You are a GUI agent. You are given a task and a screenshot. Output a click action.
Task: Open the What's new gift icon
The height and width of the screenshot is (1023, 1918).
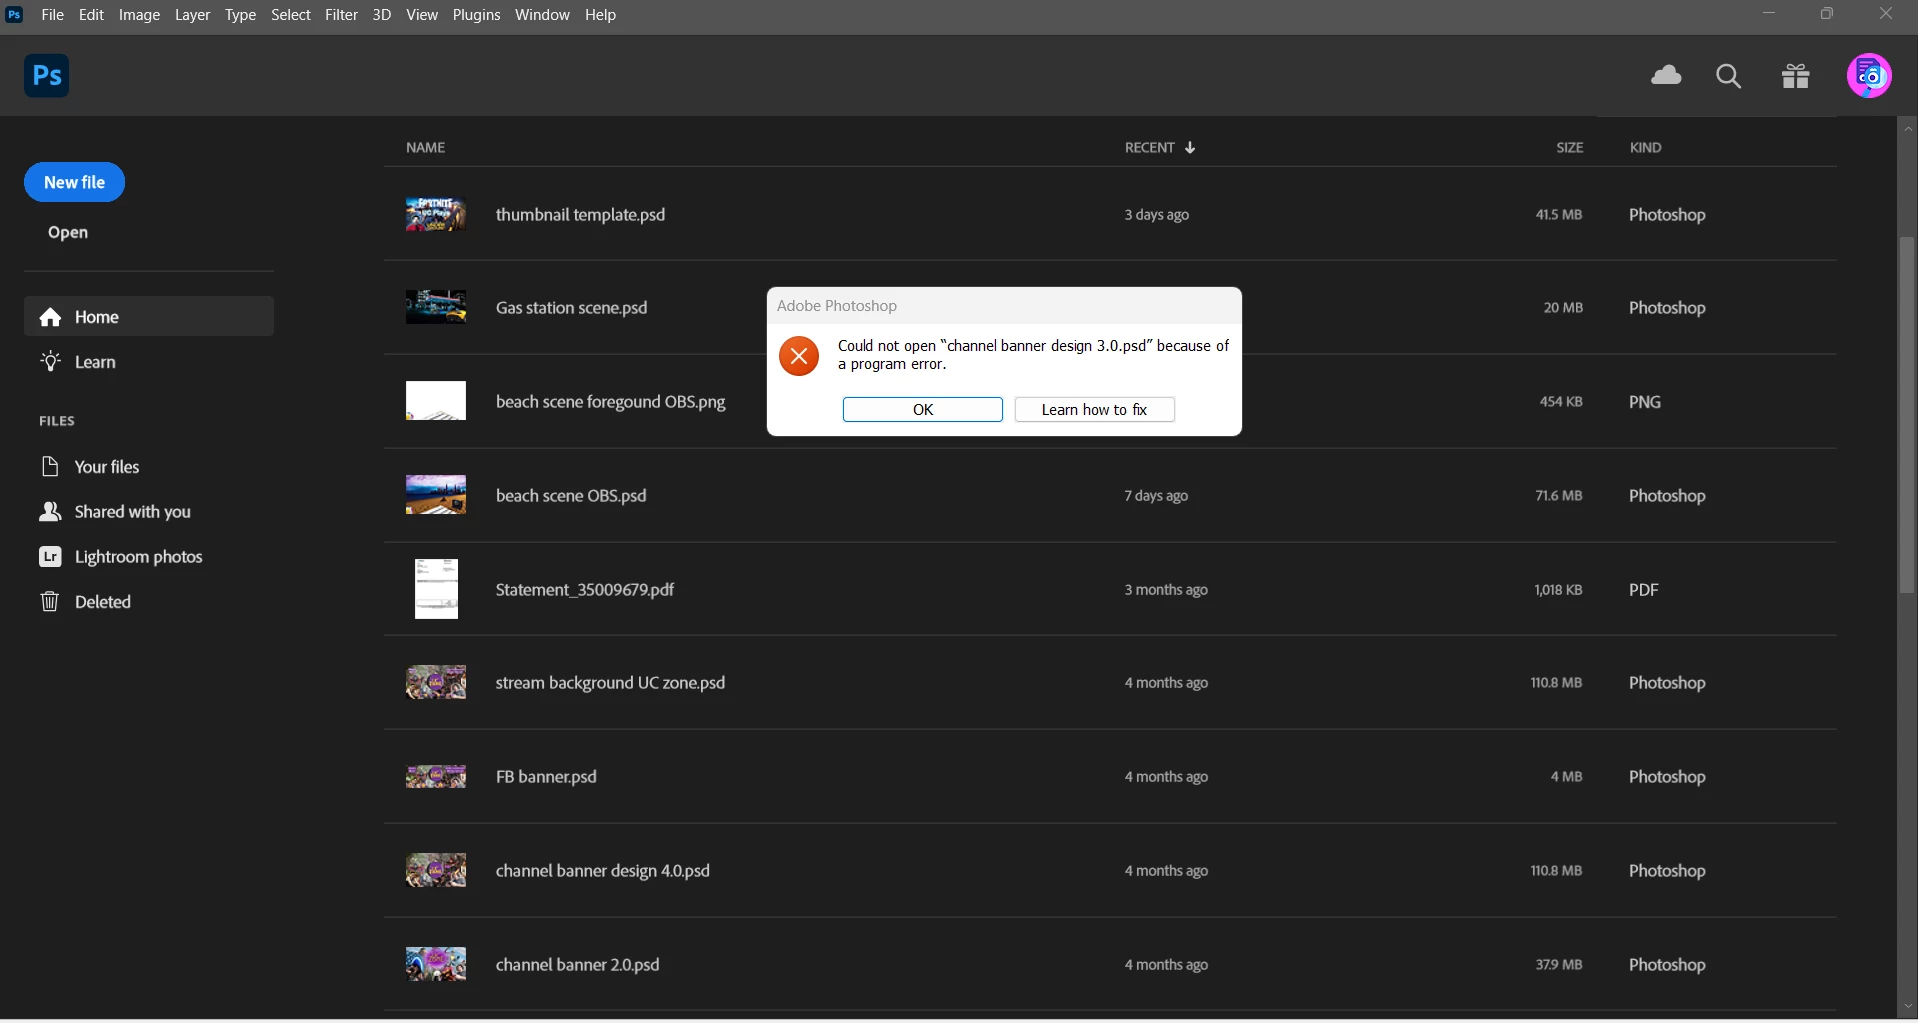(x=1796, y=76)
